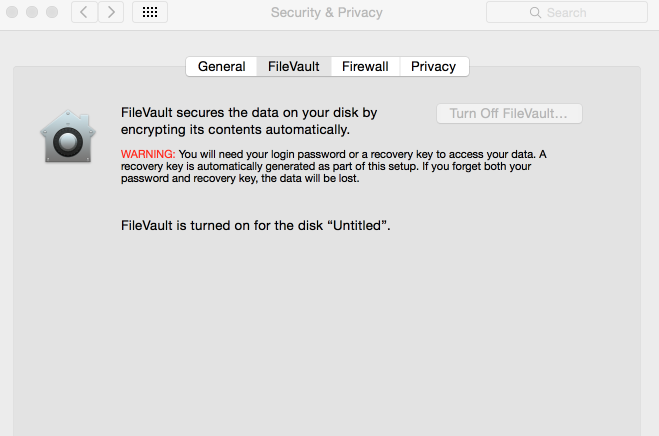Zoom the window with third traffic light
The height and width of the screenshot is (436, 659).
coord(52,12)
